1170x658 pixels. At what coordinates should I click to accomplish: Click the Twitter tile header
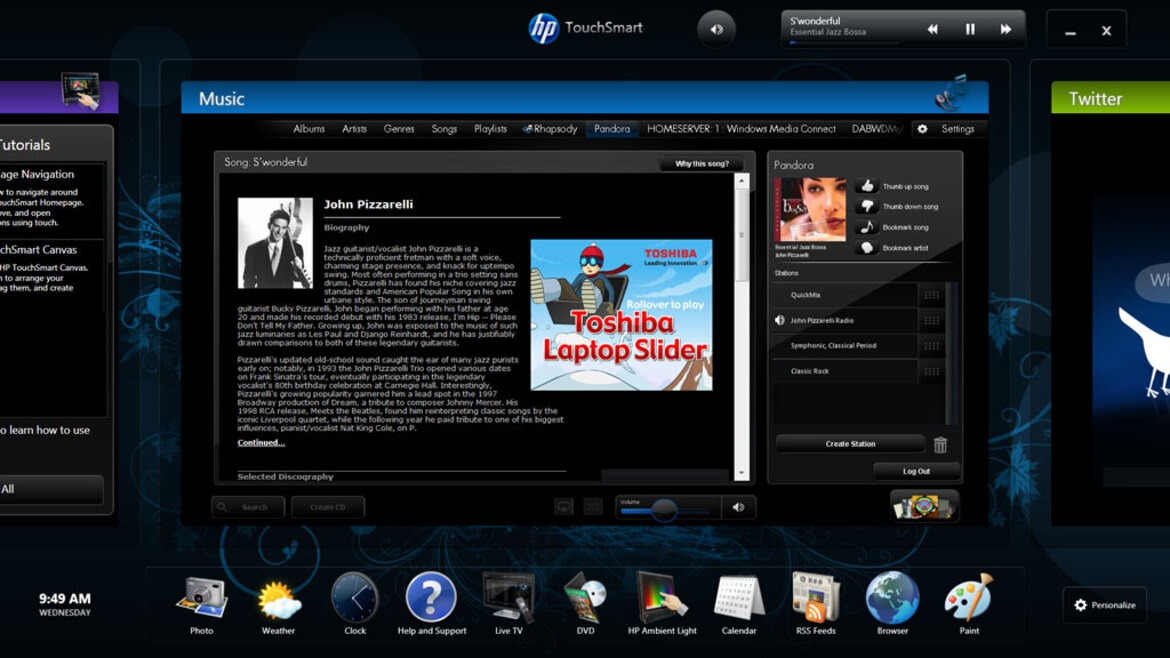coord(1110,98)
